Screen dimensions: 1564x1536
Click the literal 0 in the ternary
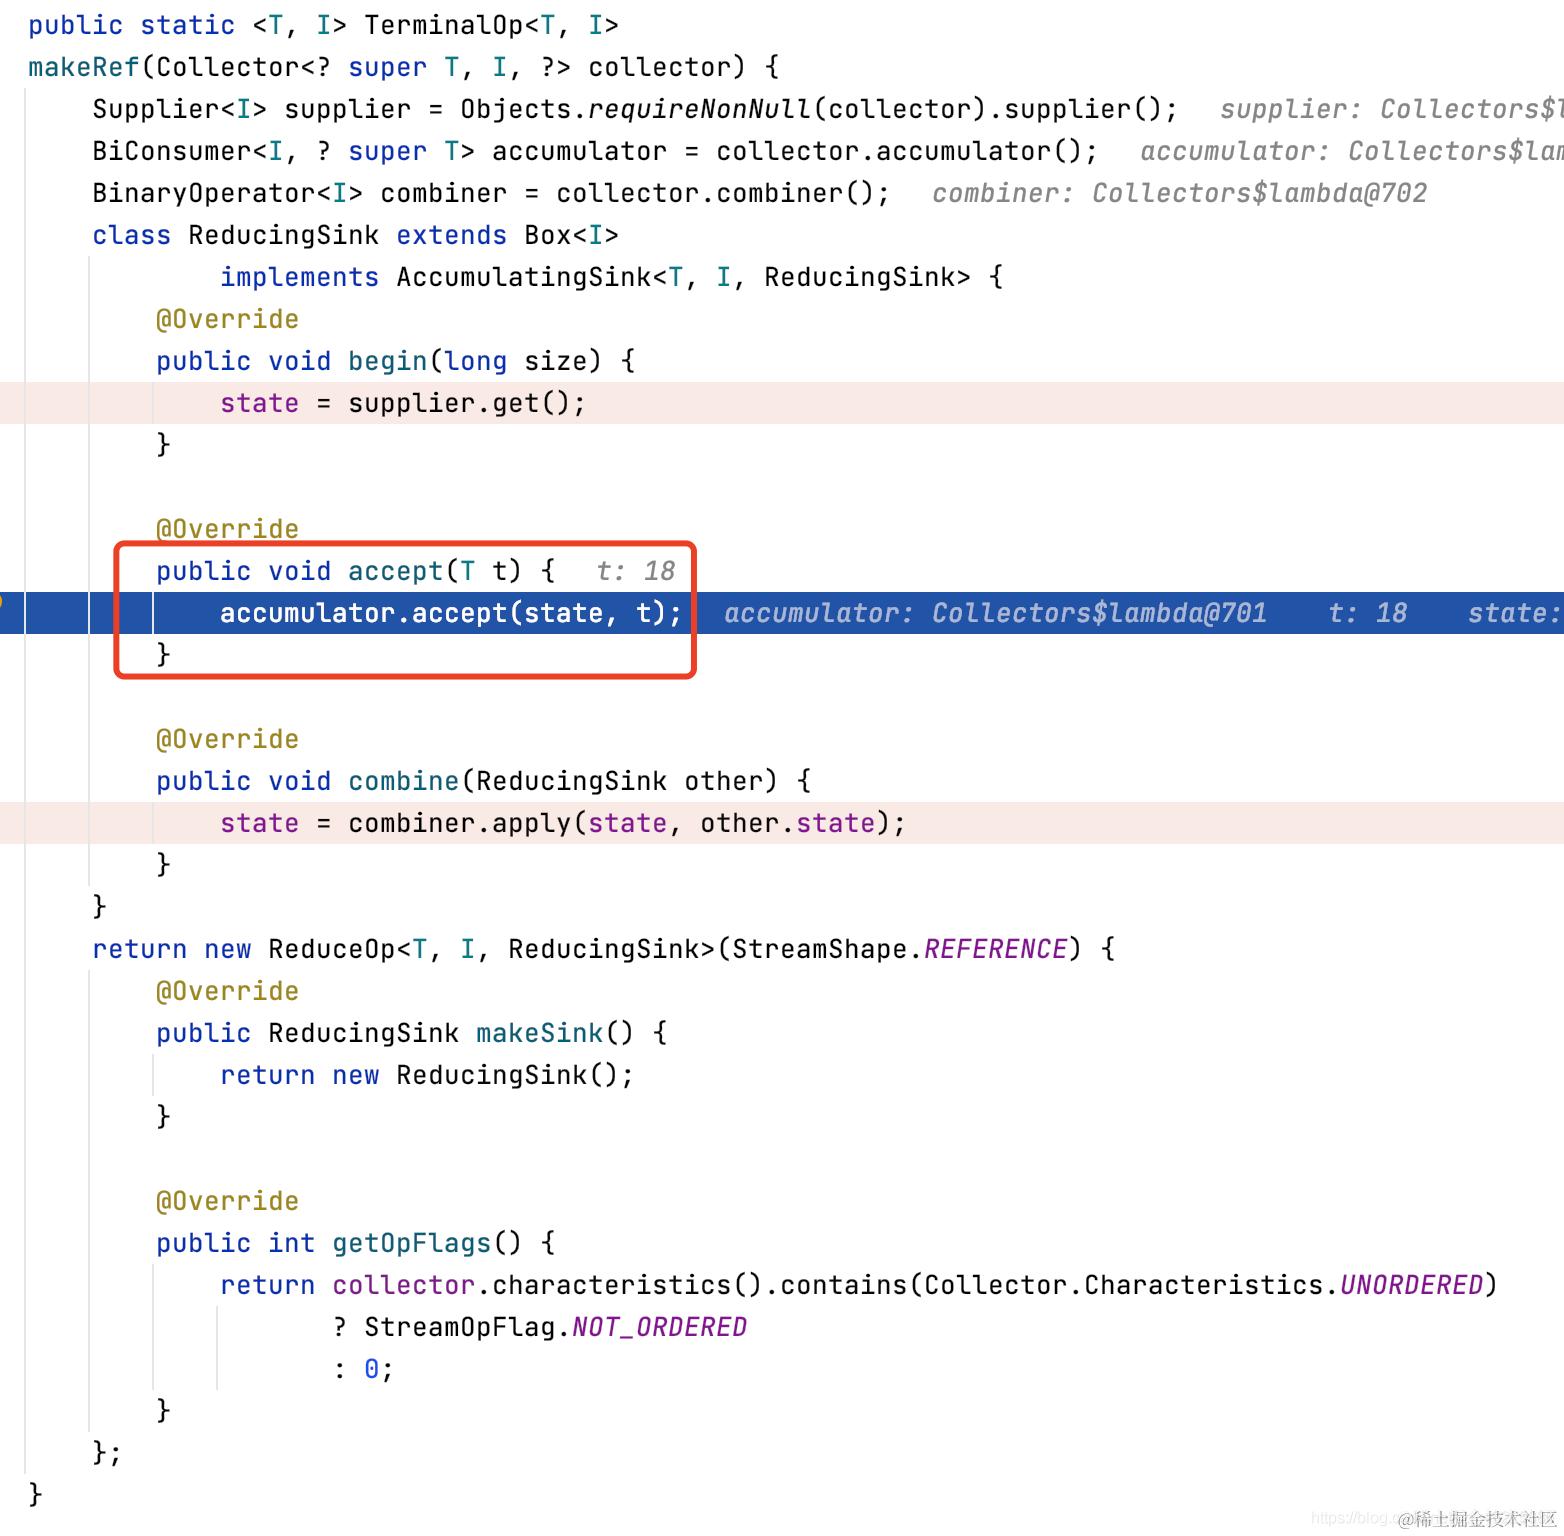(x=371, y=1369)
